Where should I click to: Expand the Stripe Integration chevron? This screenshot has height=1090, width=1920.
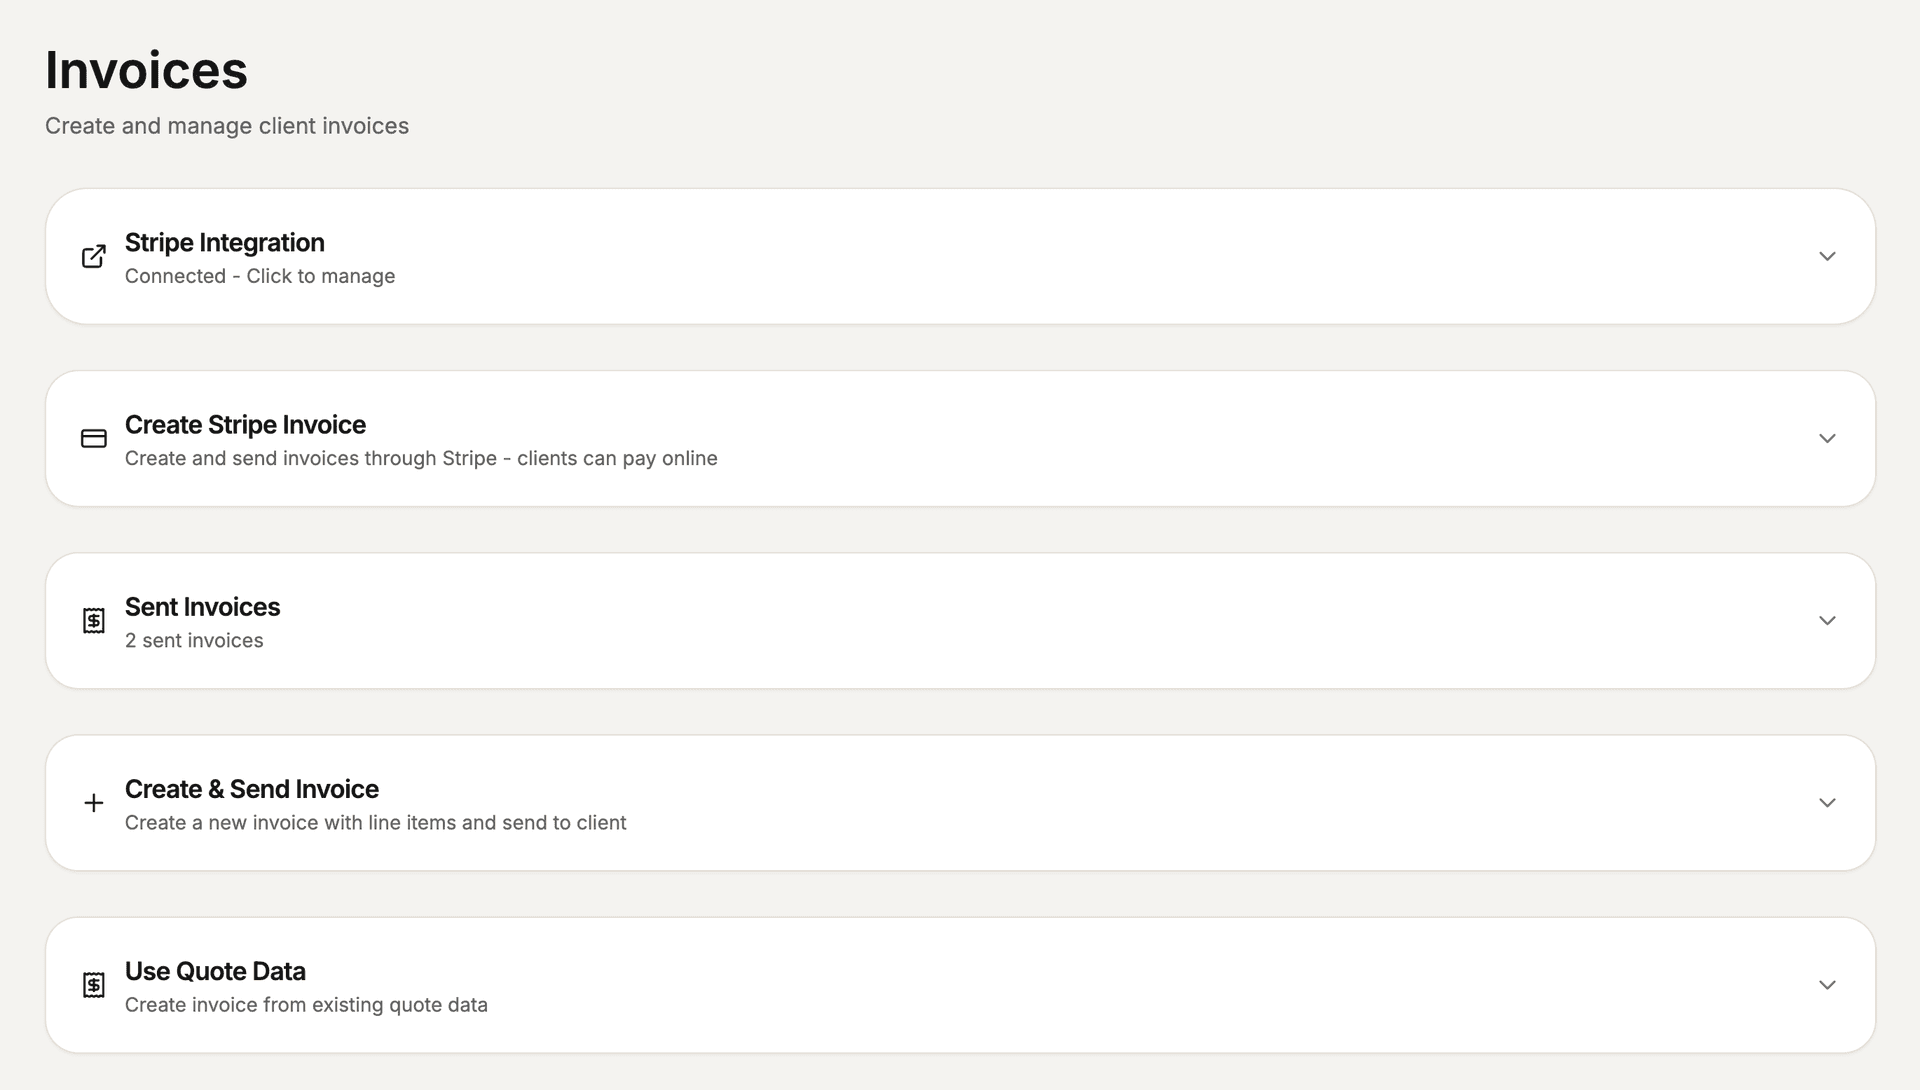click(x=1827, y=257)
